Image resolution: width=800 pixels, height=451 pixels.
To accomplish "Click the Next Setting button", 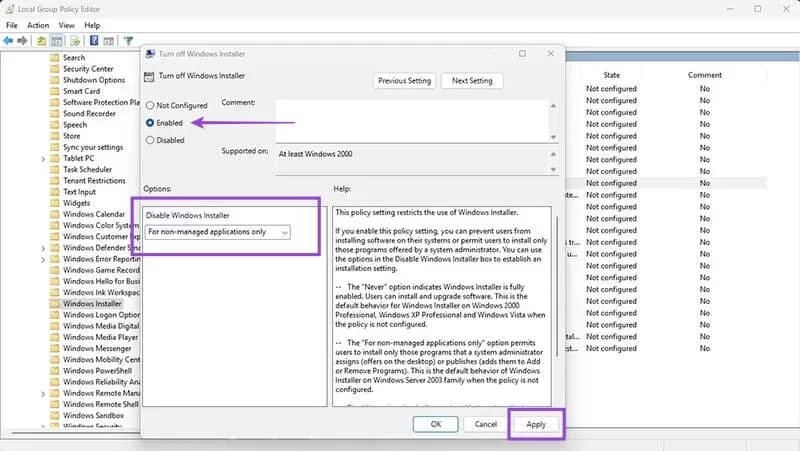I will tap(474, 81).
